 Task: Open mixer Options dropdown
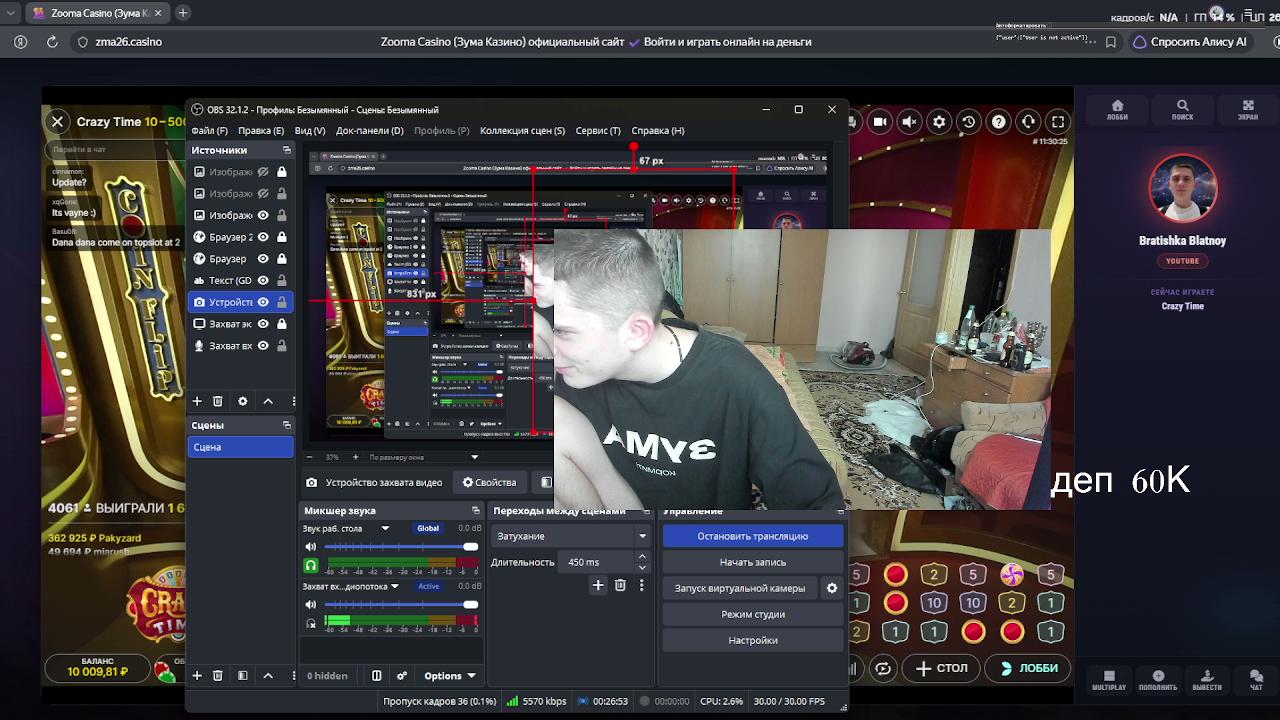coord(449,676)
